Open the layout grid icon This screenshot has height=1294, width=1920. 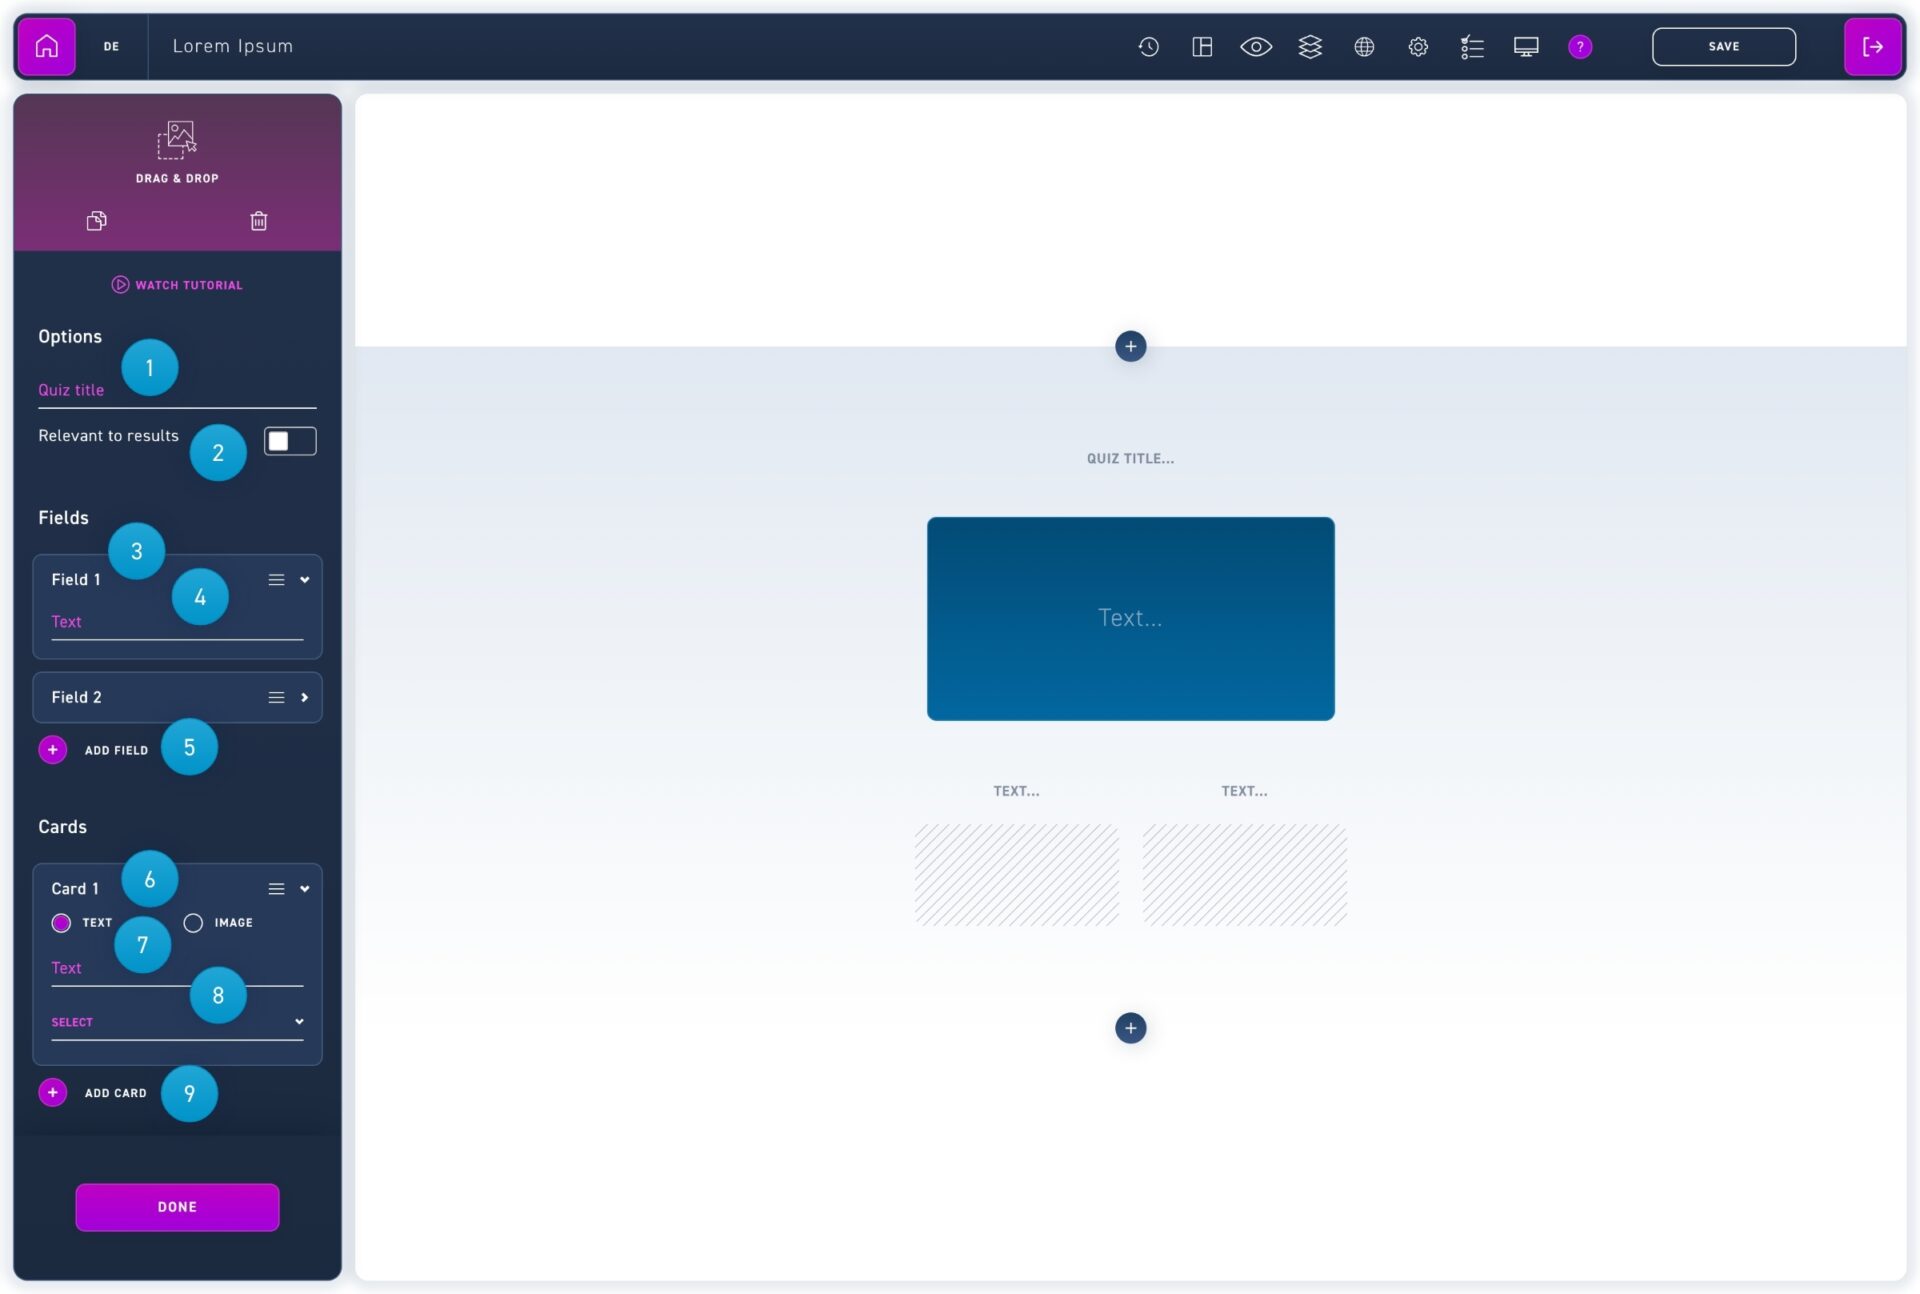click(1202, 46)
